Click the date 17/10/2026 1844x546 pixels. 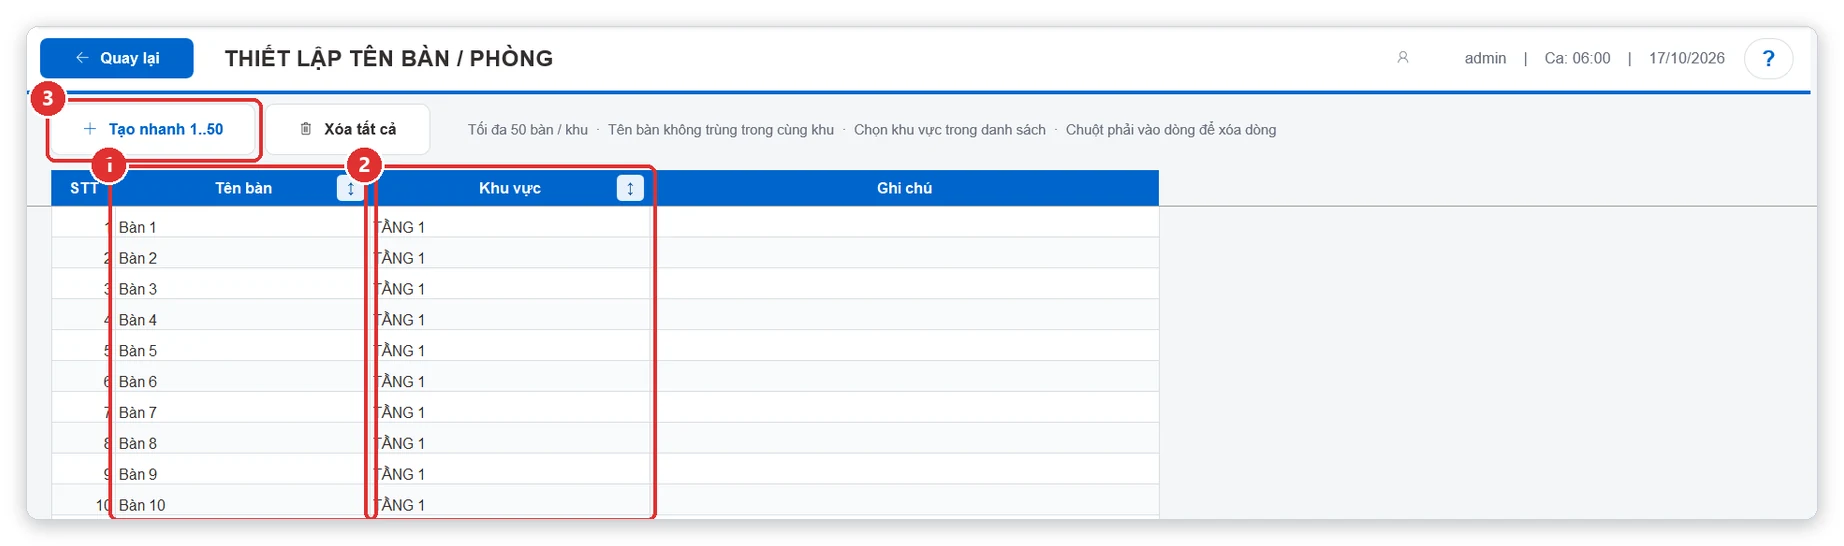pyautogui.click(x=1687, y=58)
